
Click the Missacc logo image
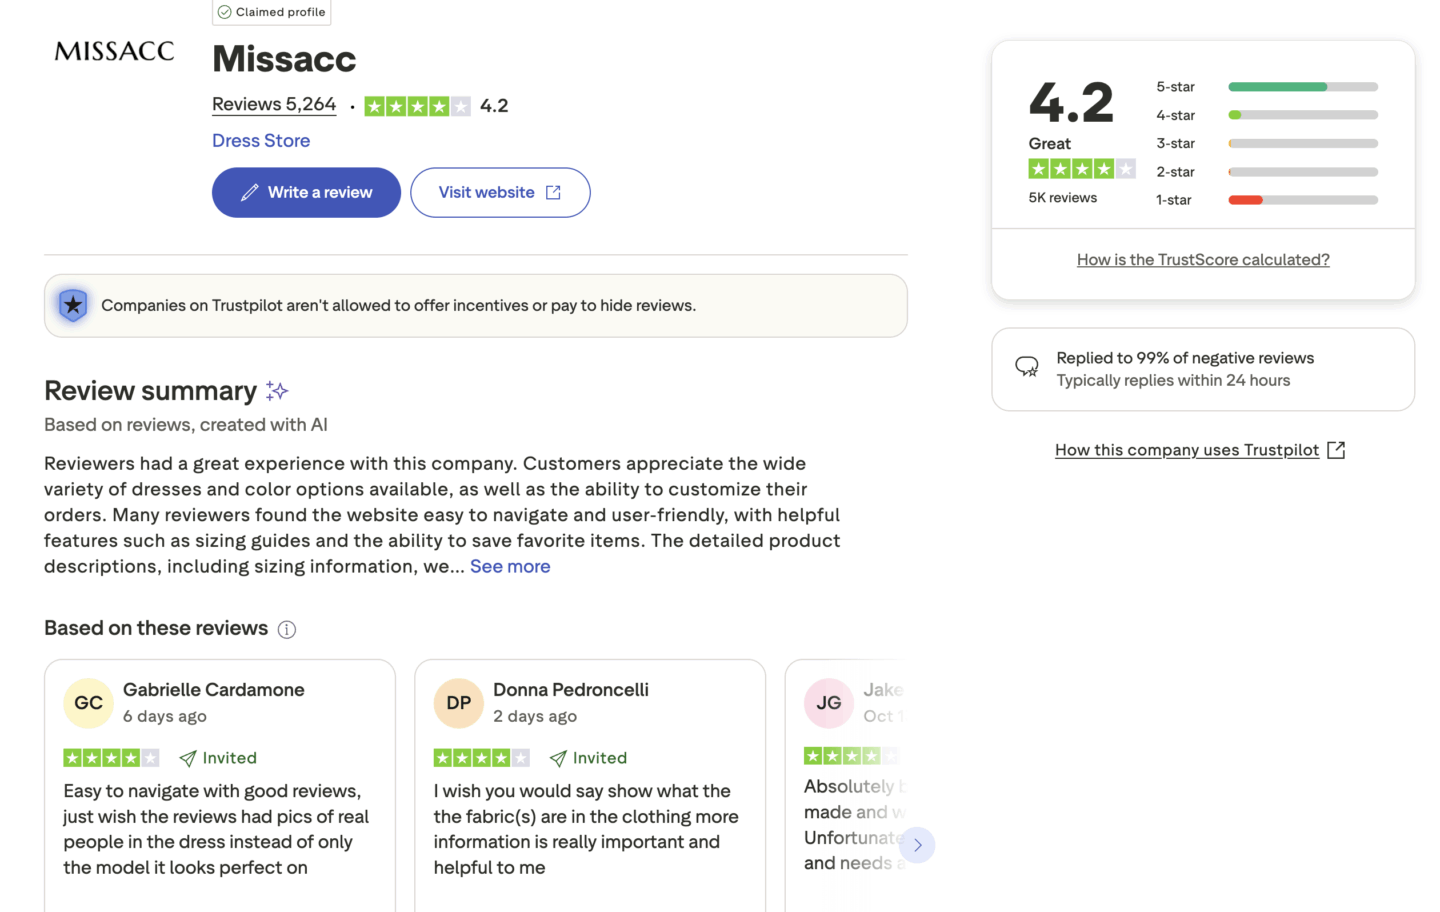point(114,51)
